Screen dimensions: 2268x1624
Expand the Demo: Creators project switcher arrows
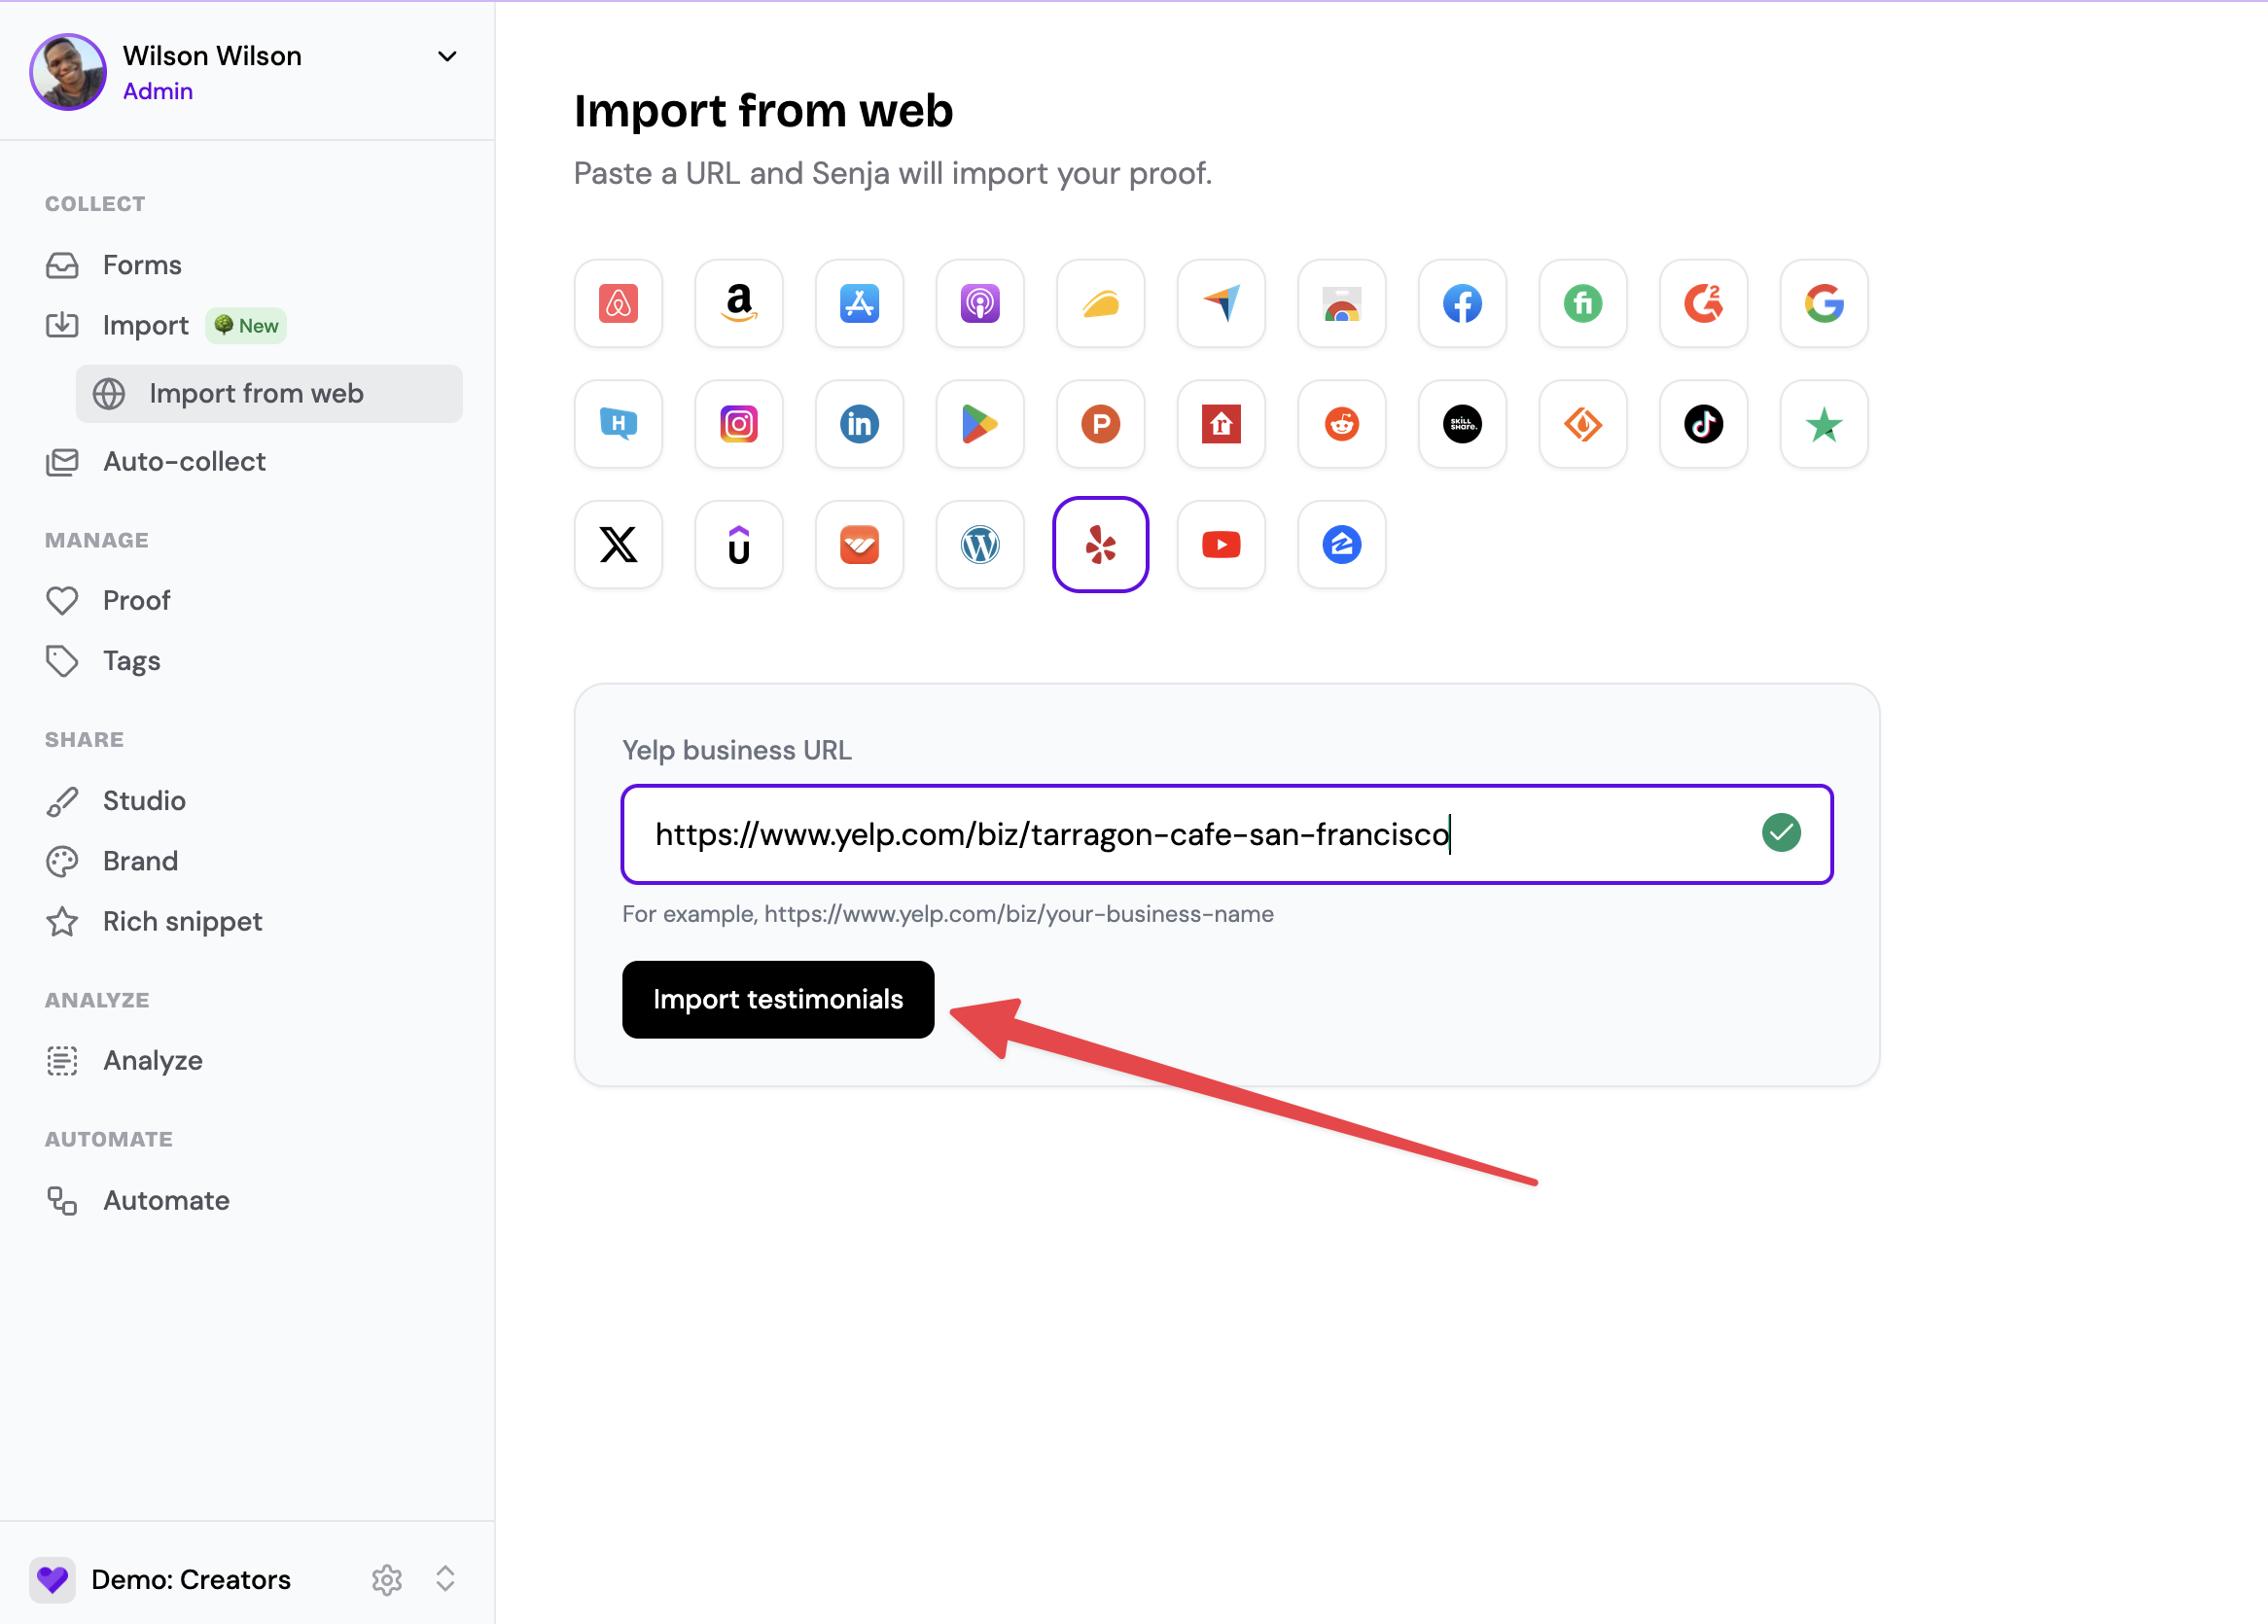coord(445,1578)
